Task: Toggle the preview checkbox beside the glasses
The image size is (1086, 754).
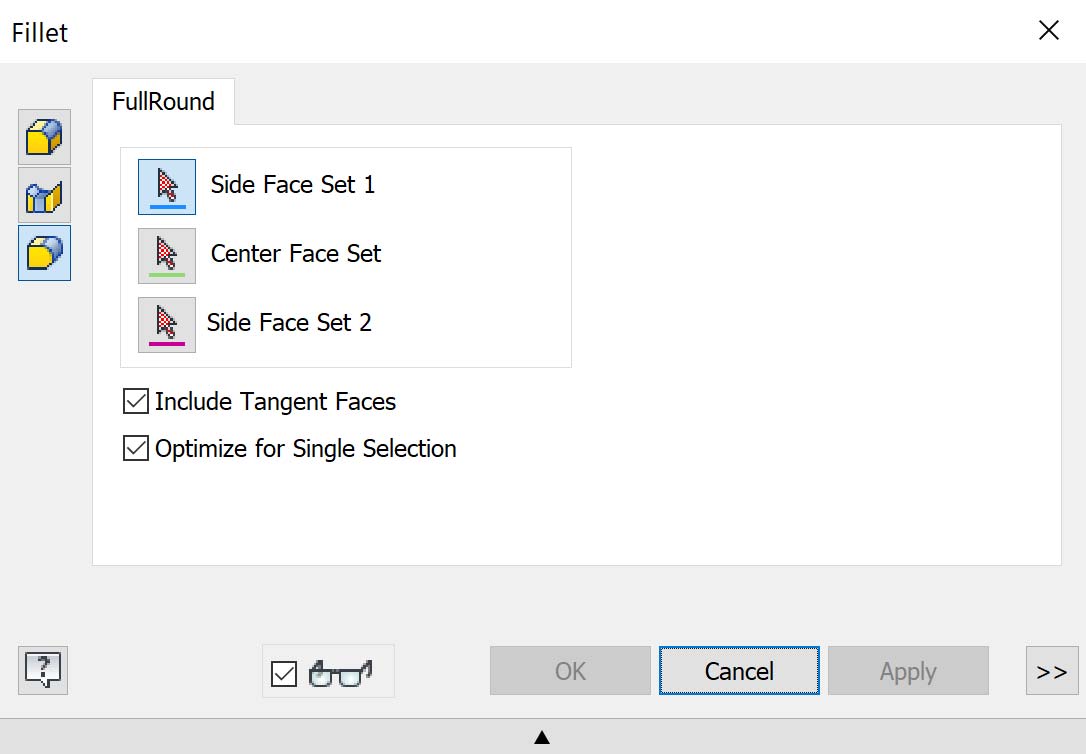Action: click(284, 674)
